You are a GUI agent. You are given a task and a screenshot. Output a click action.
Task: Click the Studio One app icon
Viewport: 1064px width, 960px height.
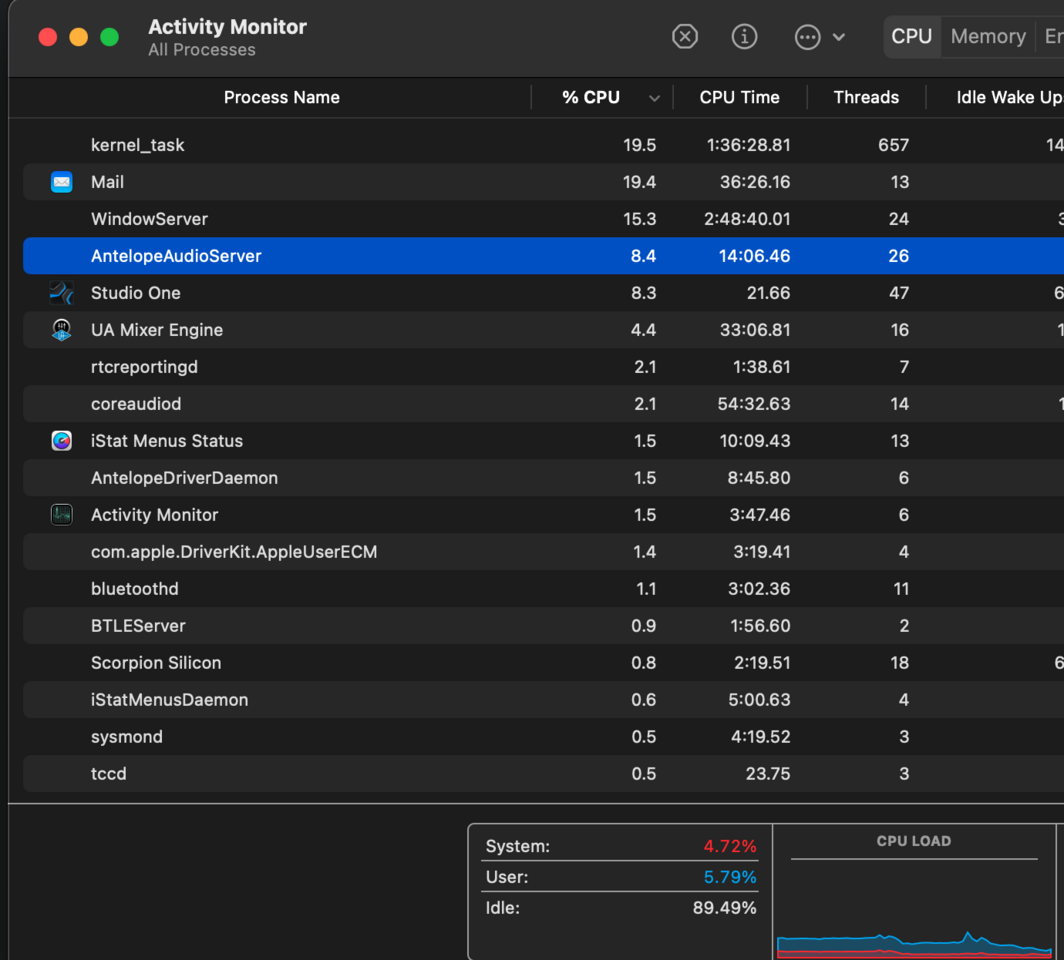click(x=62, y=293)
